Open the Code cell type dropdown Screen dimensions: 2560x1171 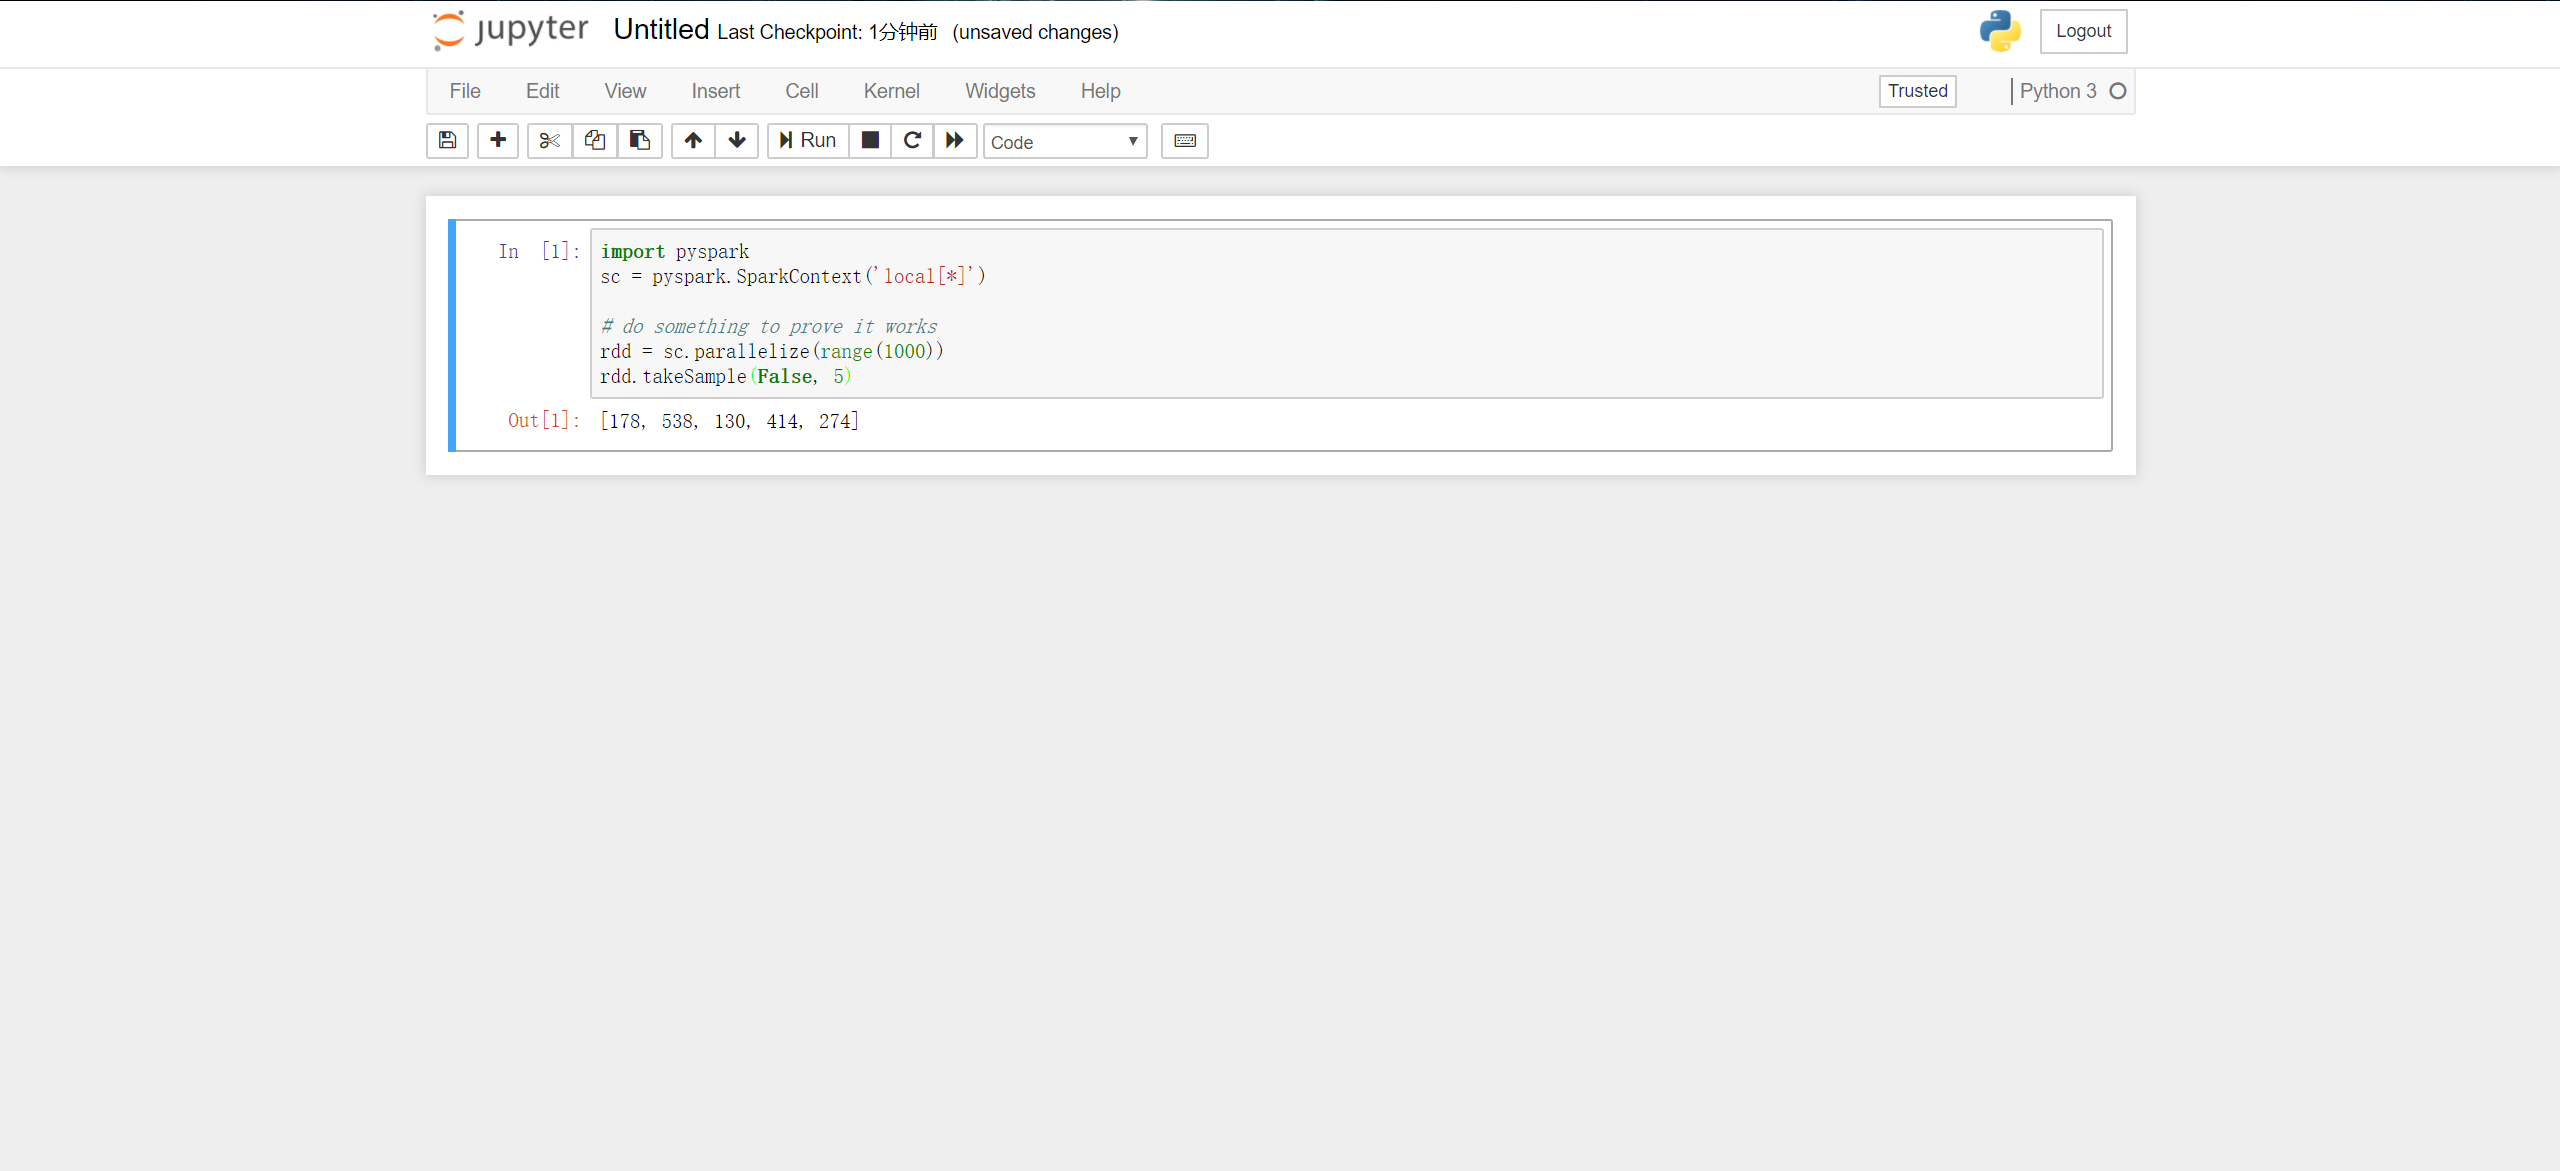click(1064, 142)
